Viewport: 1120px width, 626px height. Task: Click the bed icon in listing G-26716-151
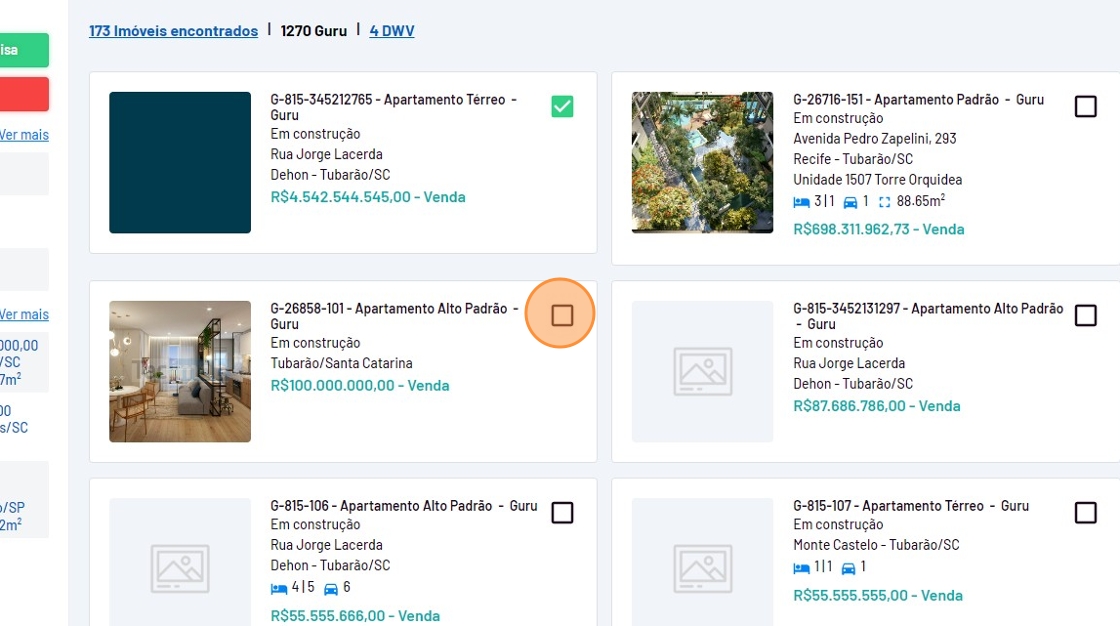[801, 202]
